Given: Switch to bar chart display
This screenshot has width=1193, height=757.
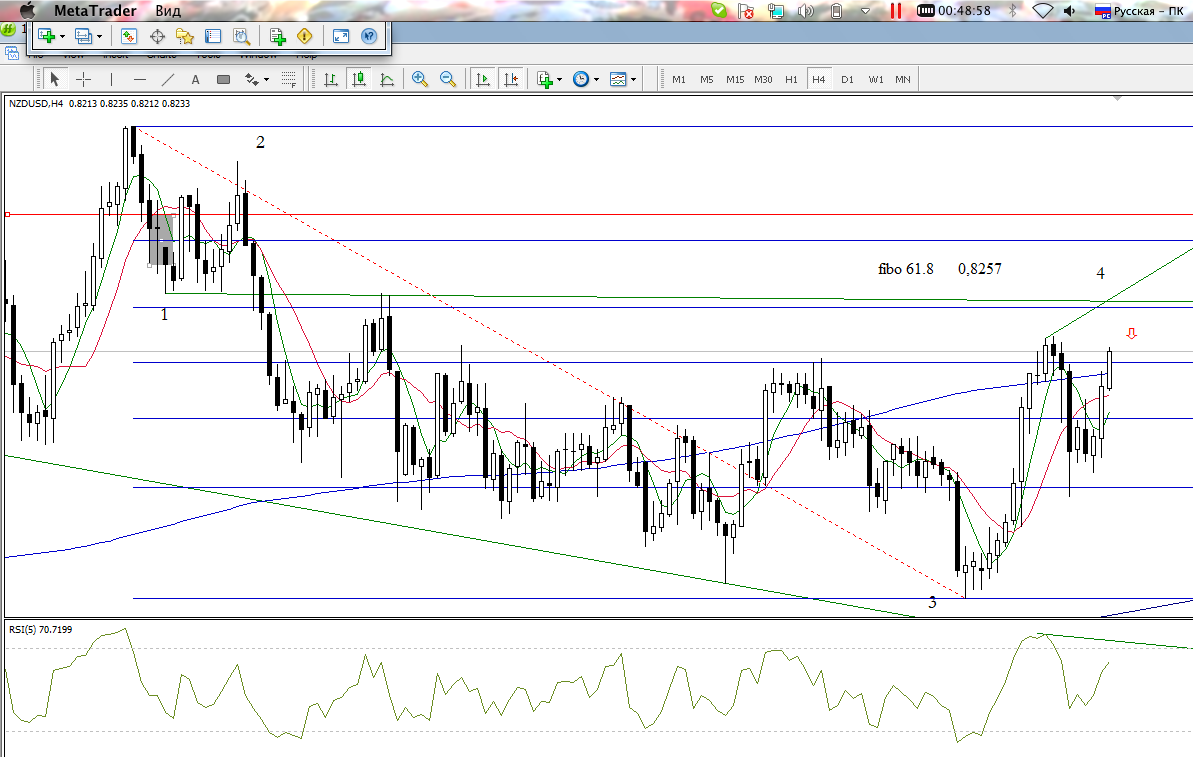Looking at the screenshot, I should pyautogui.click(x=331, y=79).
